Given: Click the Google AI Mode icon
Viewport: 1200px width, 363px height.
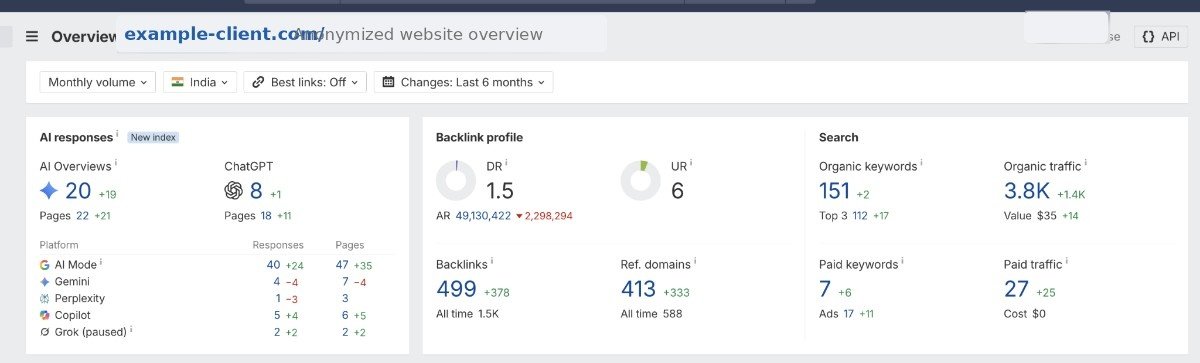Looking at the screenshot, I should tap(44, 265).
